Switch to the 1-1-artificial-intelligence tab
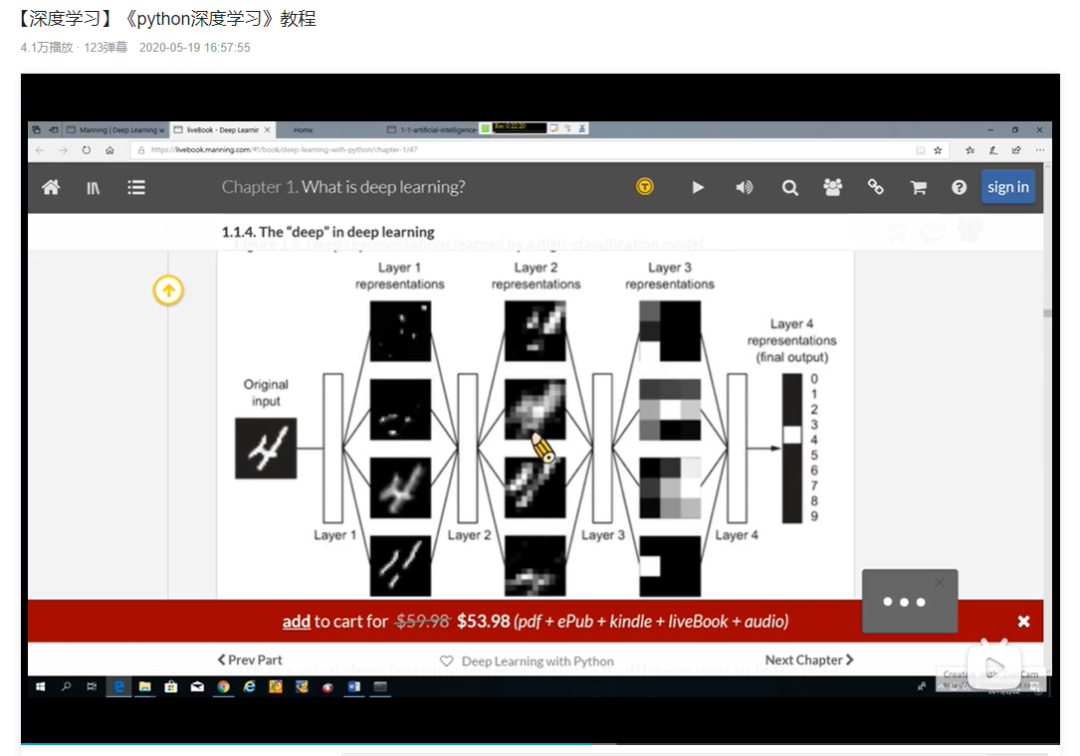Image resolution: width=1080 pixels, height=756 pixels. coord(432,129)
